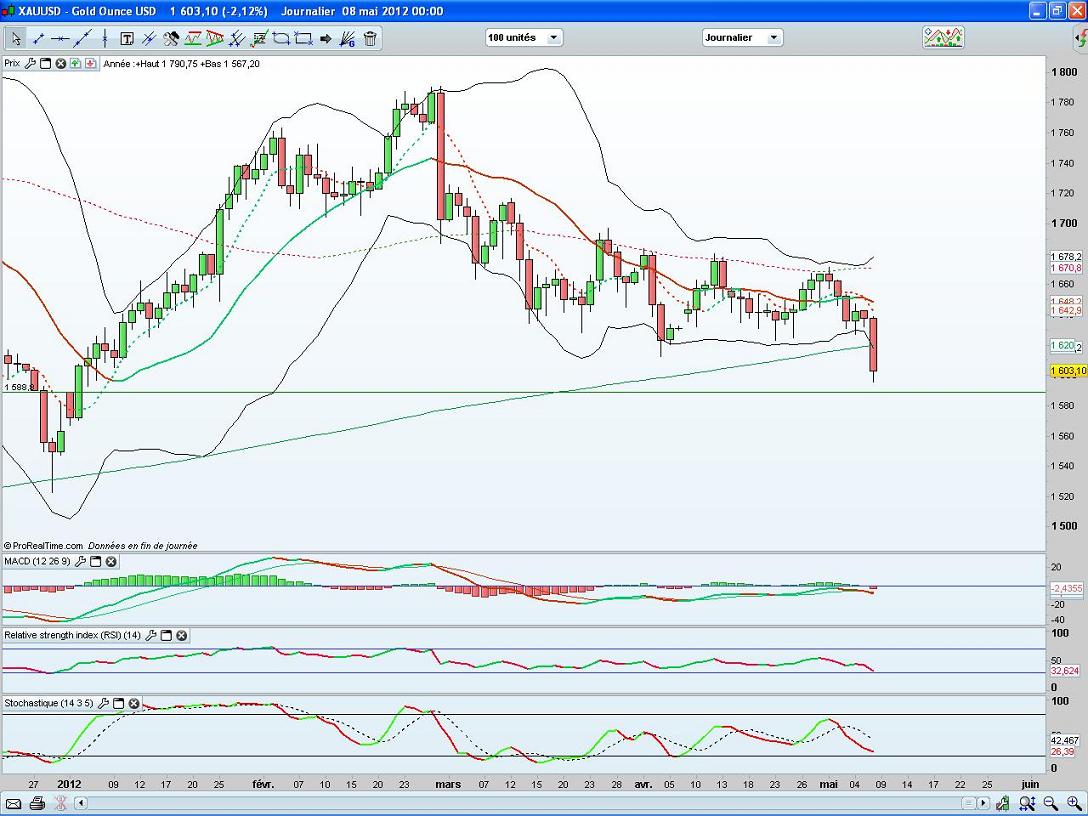
Task: Pick the rectangle drawing tool
Action: pos(303,39)
